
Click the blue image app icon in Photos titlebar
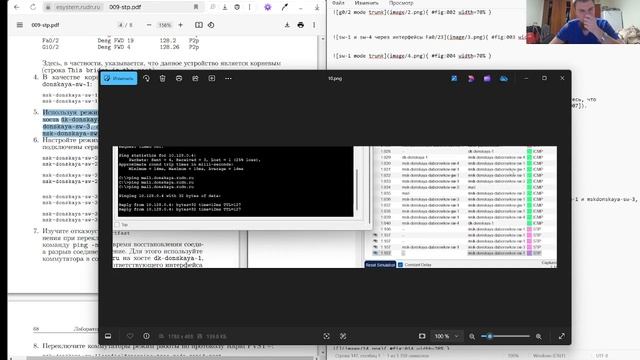tap(454, 78)
